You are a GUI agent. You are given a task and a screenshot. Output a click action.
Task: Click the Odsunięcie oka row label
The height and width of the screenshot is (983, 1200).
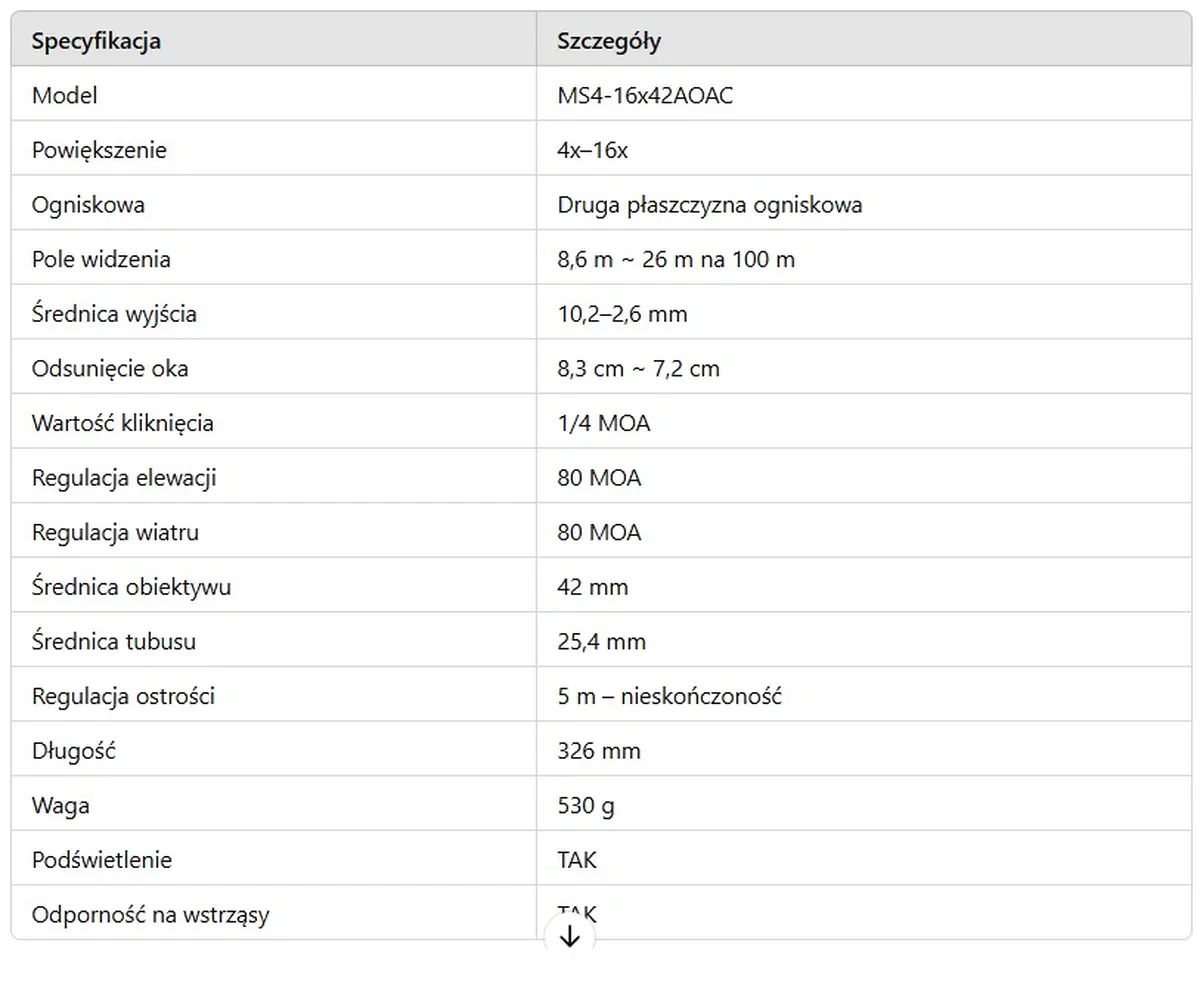click(110, 368)
